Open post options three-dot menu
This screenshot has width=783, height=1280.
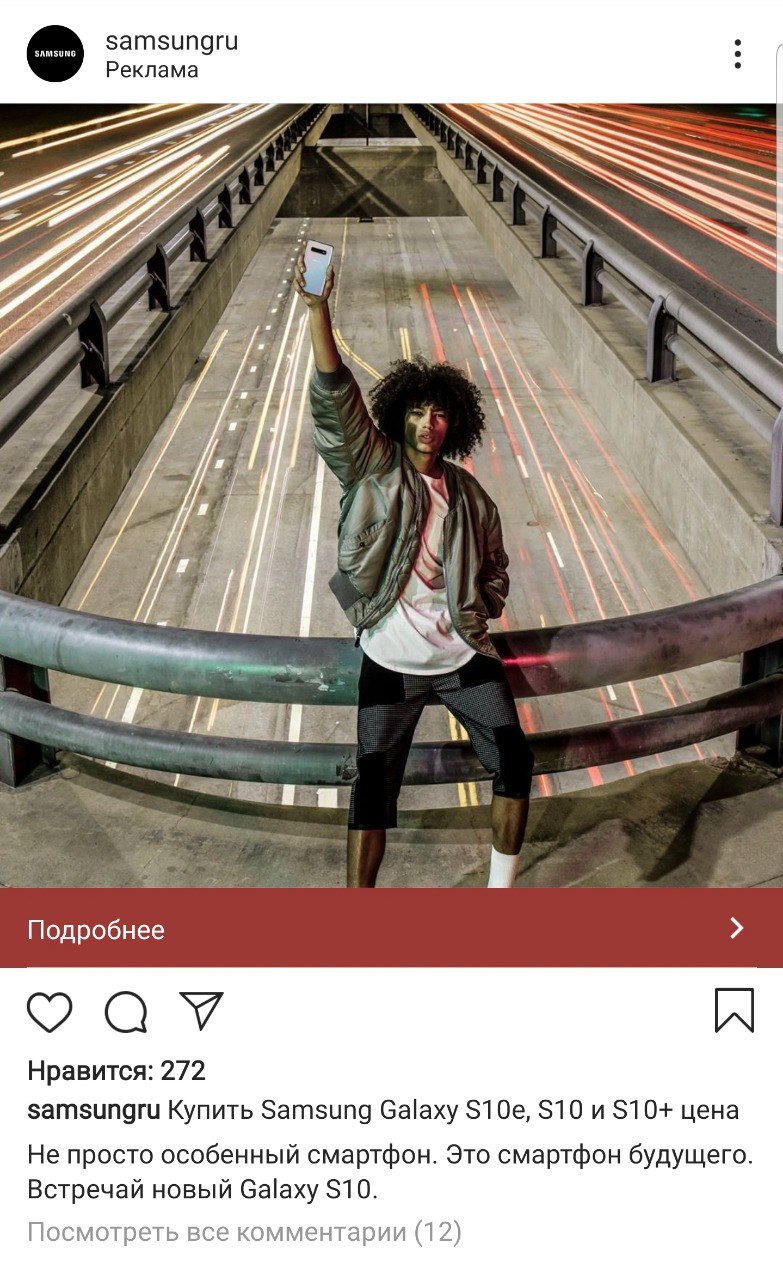click(x=737, y=54)
